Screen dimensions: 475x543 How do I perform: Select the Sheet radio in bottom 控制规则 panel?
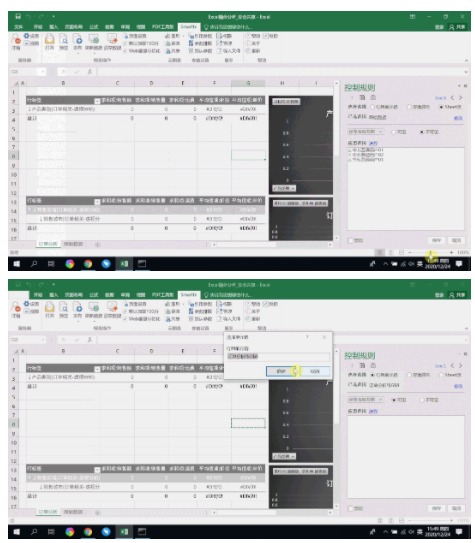click(x=441, y=375)
